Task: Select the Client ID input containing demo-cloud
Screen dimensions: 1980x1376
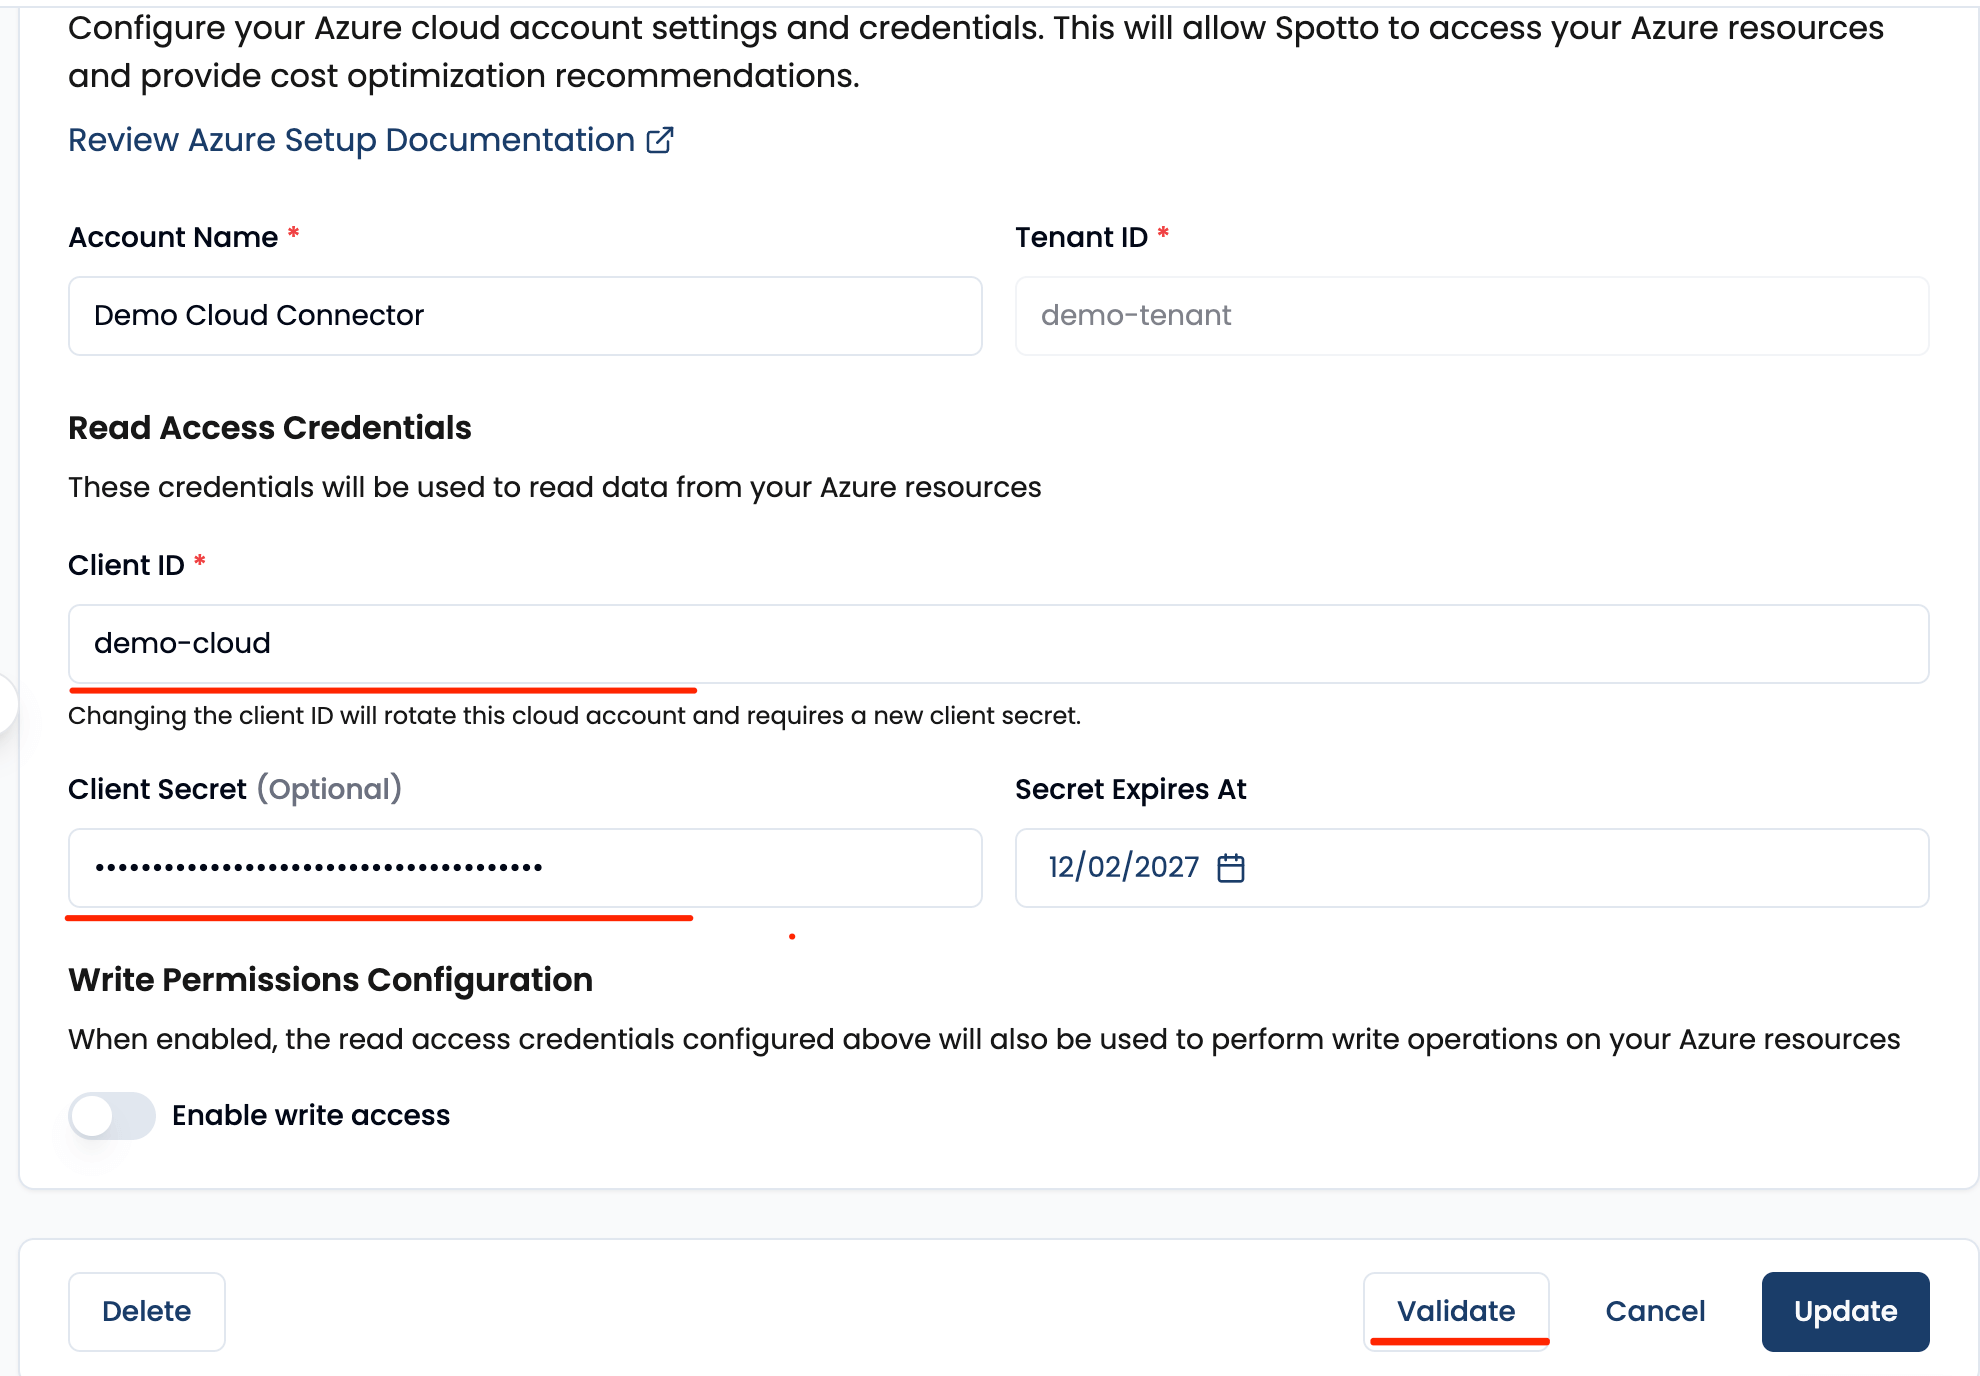Action: pyautogui.click(x=998, y=644)
